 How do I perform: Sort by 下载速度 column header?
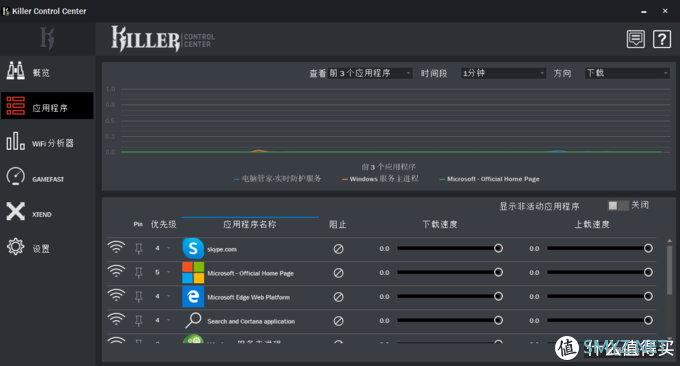tap(440, 225)
